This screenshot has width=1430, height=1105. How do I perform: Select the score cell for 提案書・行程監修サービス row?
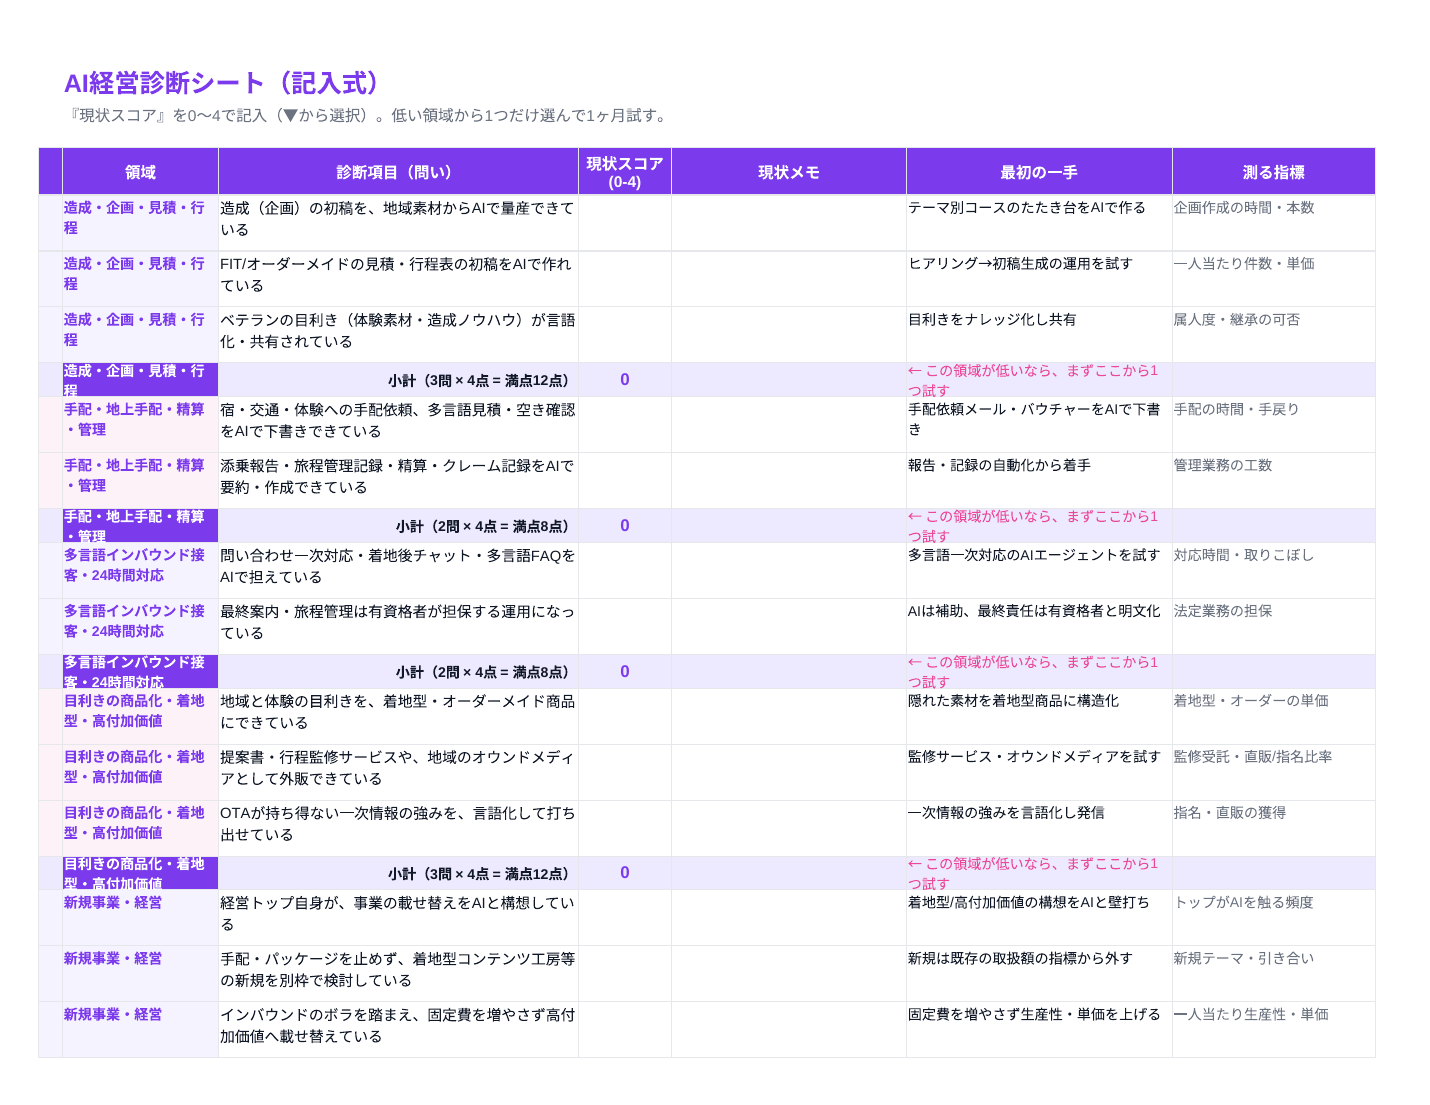pos(625,772)
